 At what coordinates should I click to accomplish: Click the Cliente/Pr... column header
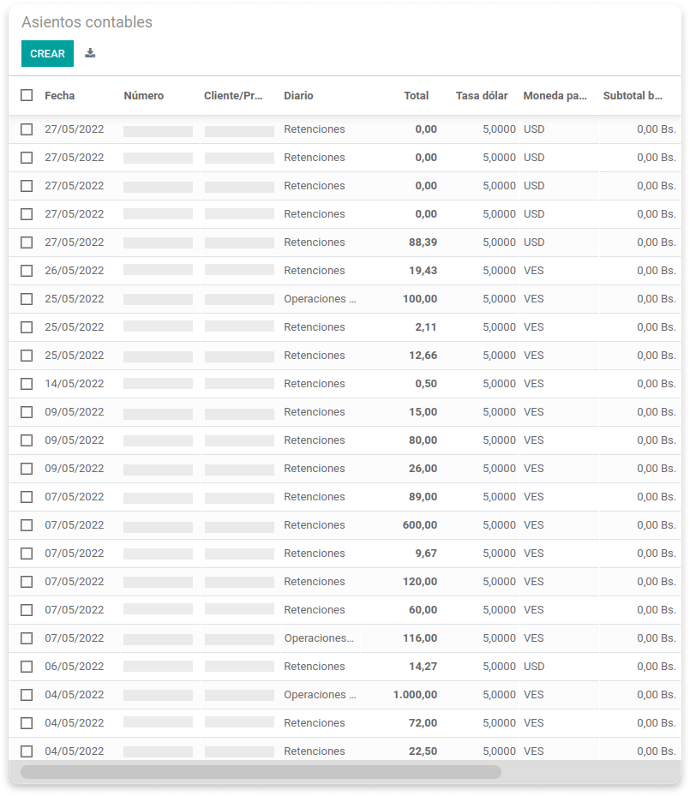[x=233, y=95]
